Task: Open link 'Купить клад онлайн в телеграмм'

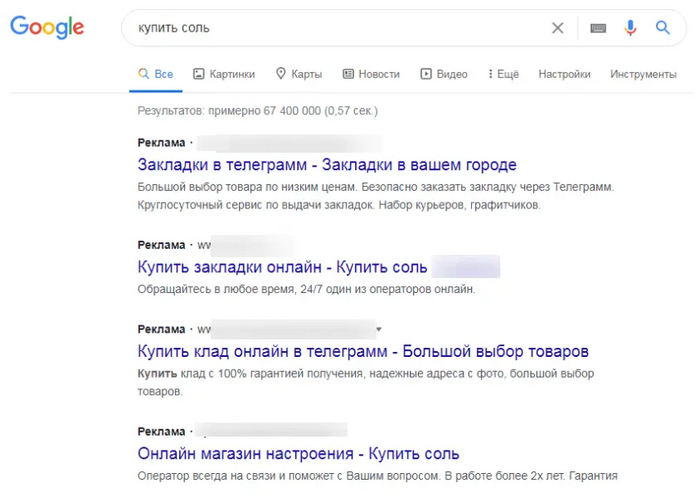Action: [262, 351]
